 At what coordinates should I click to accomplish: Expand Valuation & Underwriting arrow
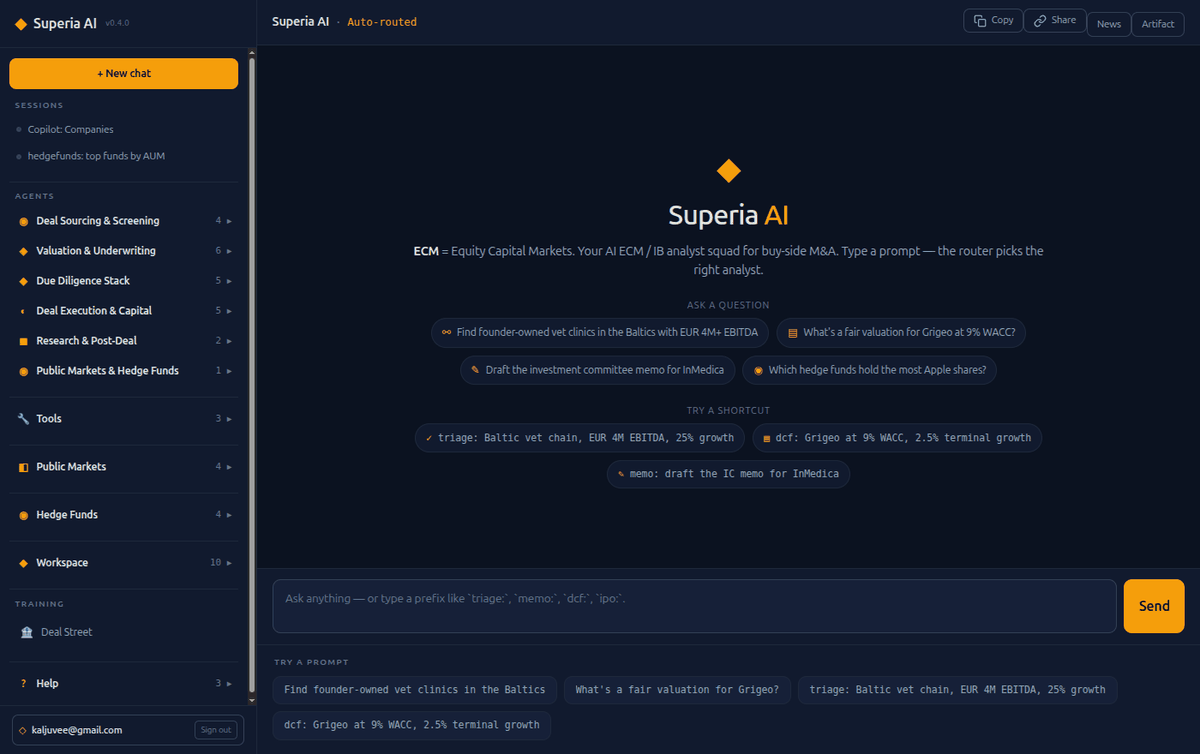click(x=229, y=251)
